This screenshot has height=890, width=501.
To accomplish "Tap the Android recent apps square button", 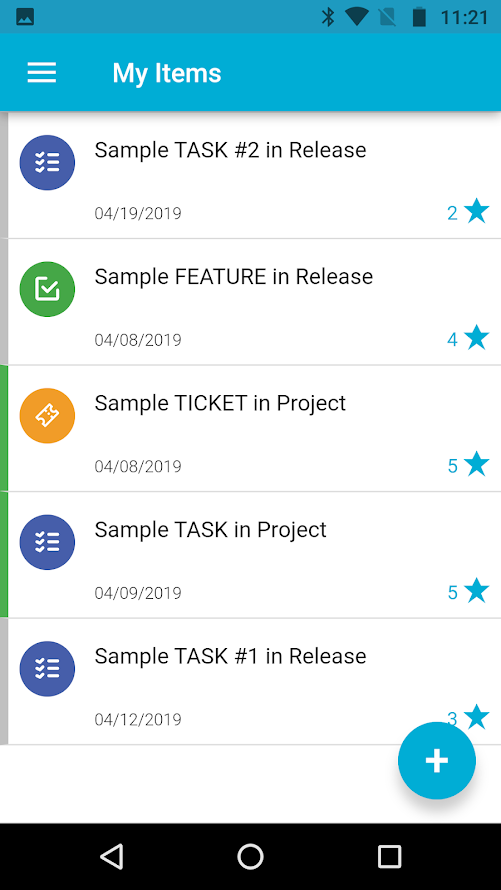I will point(389,856).
